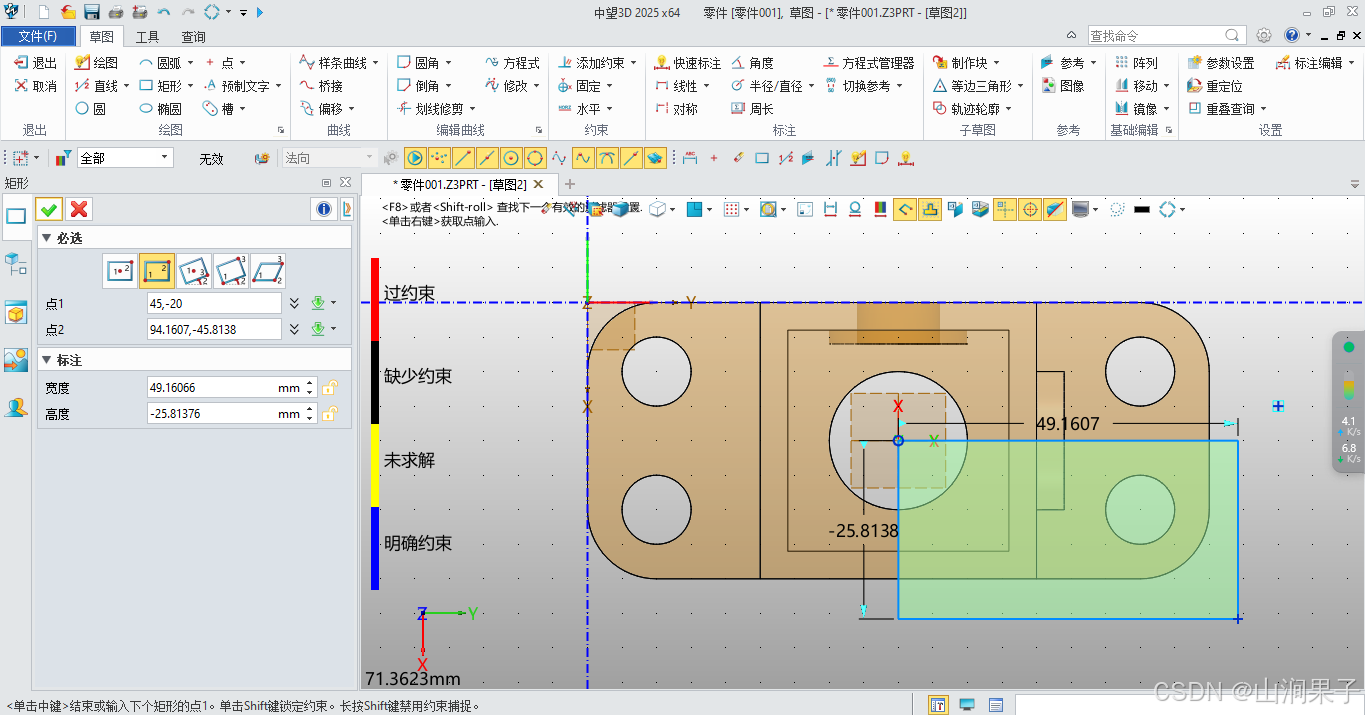
Task: Toggle the quadrant circle snap icon
Action: [535, 158]
